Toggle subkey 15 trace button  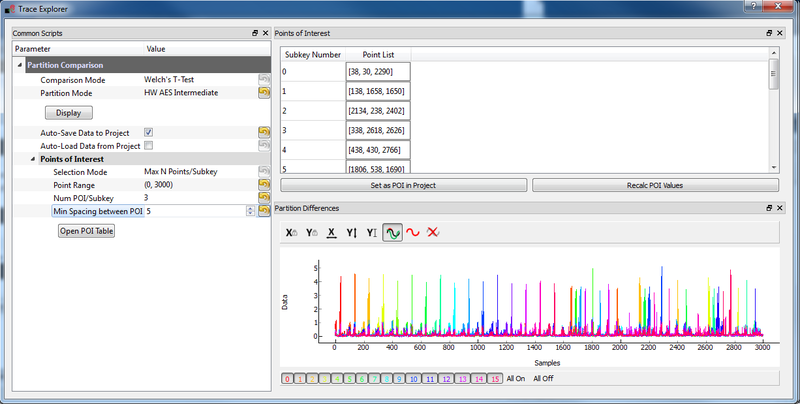pyautogui.click(x=495, y=379)
